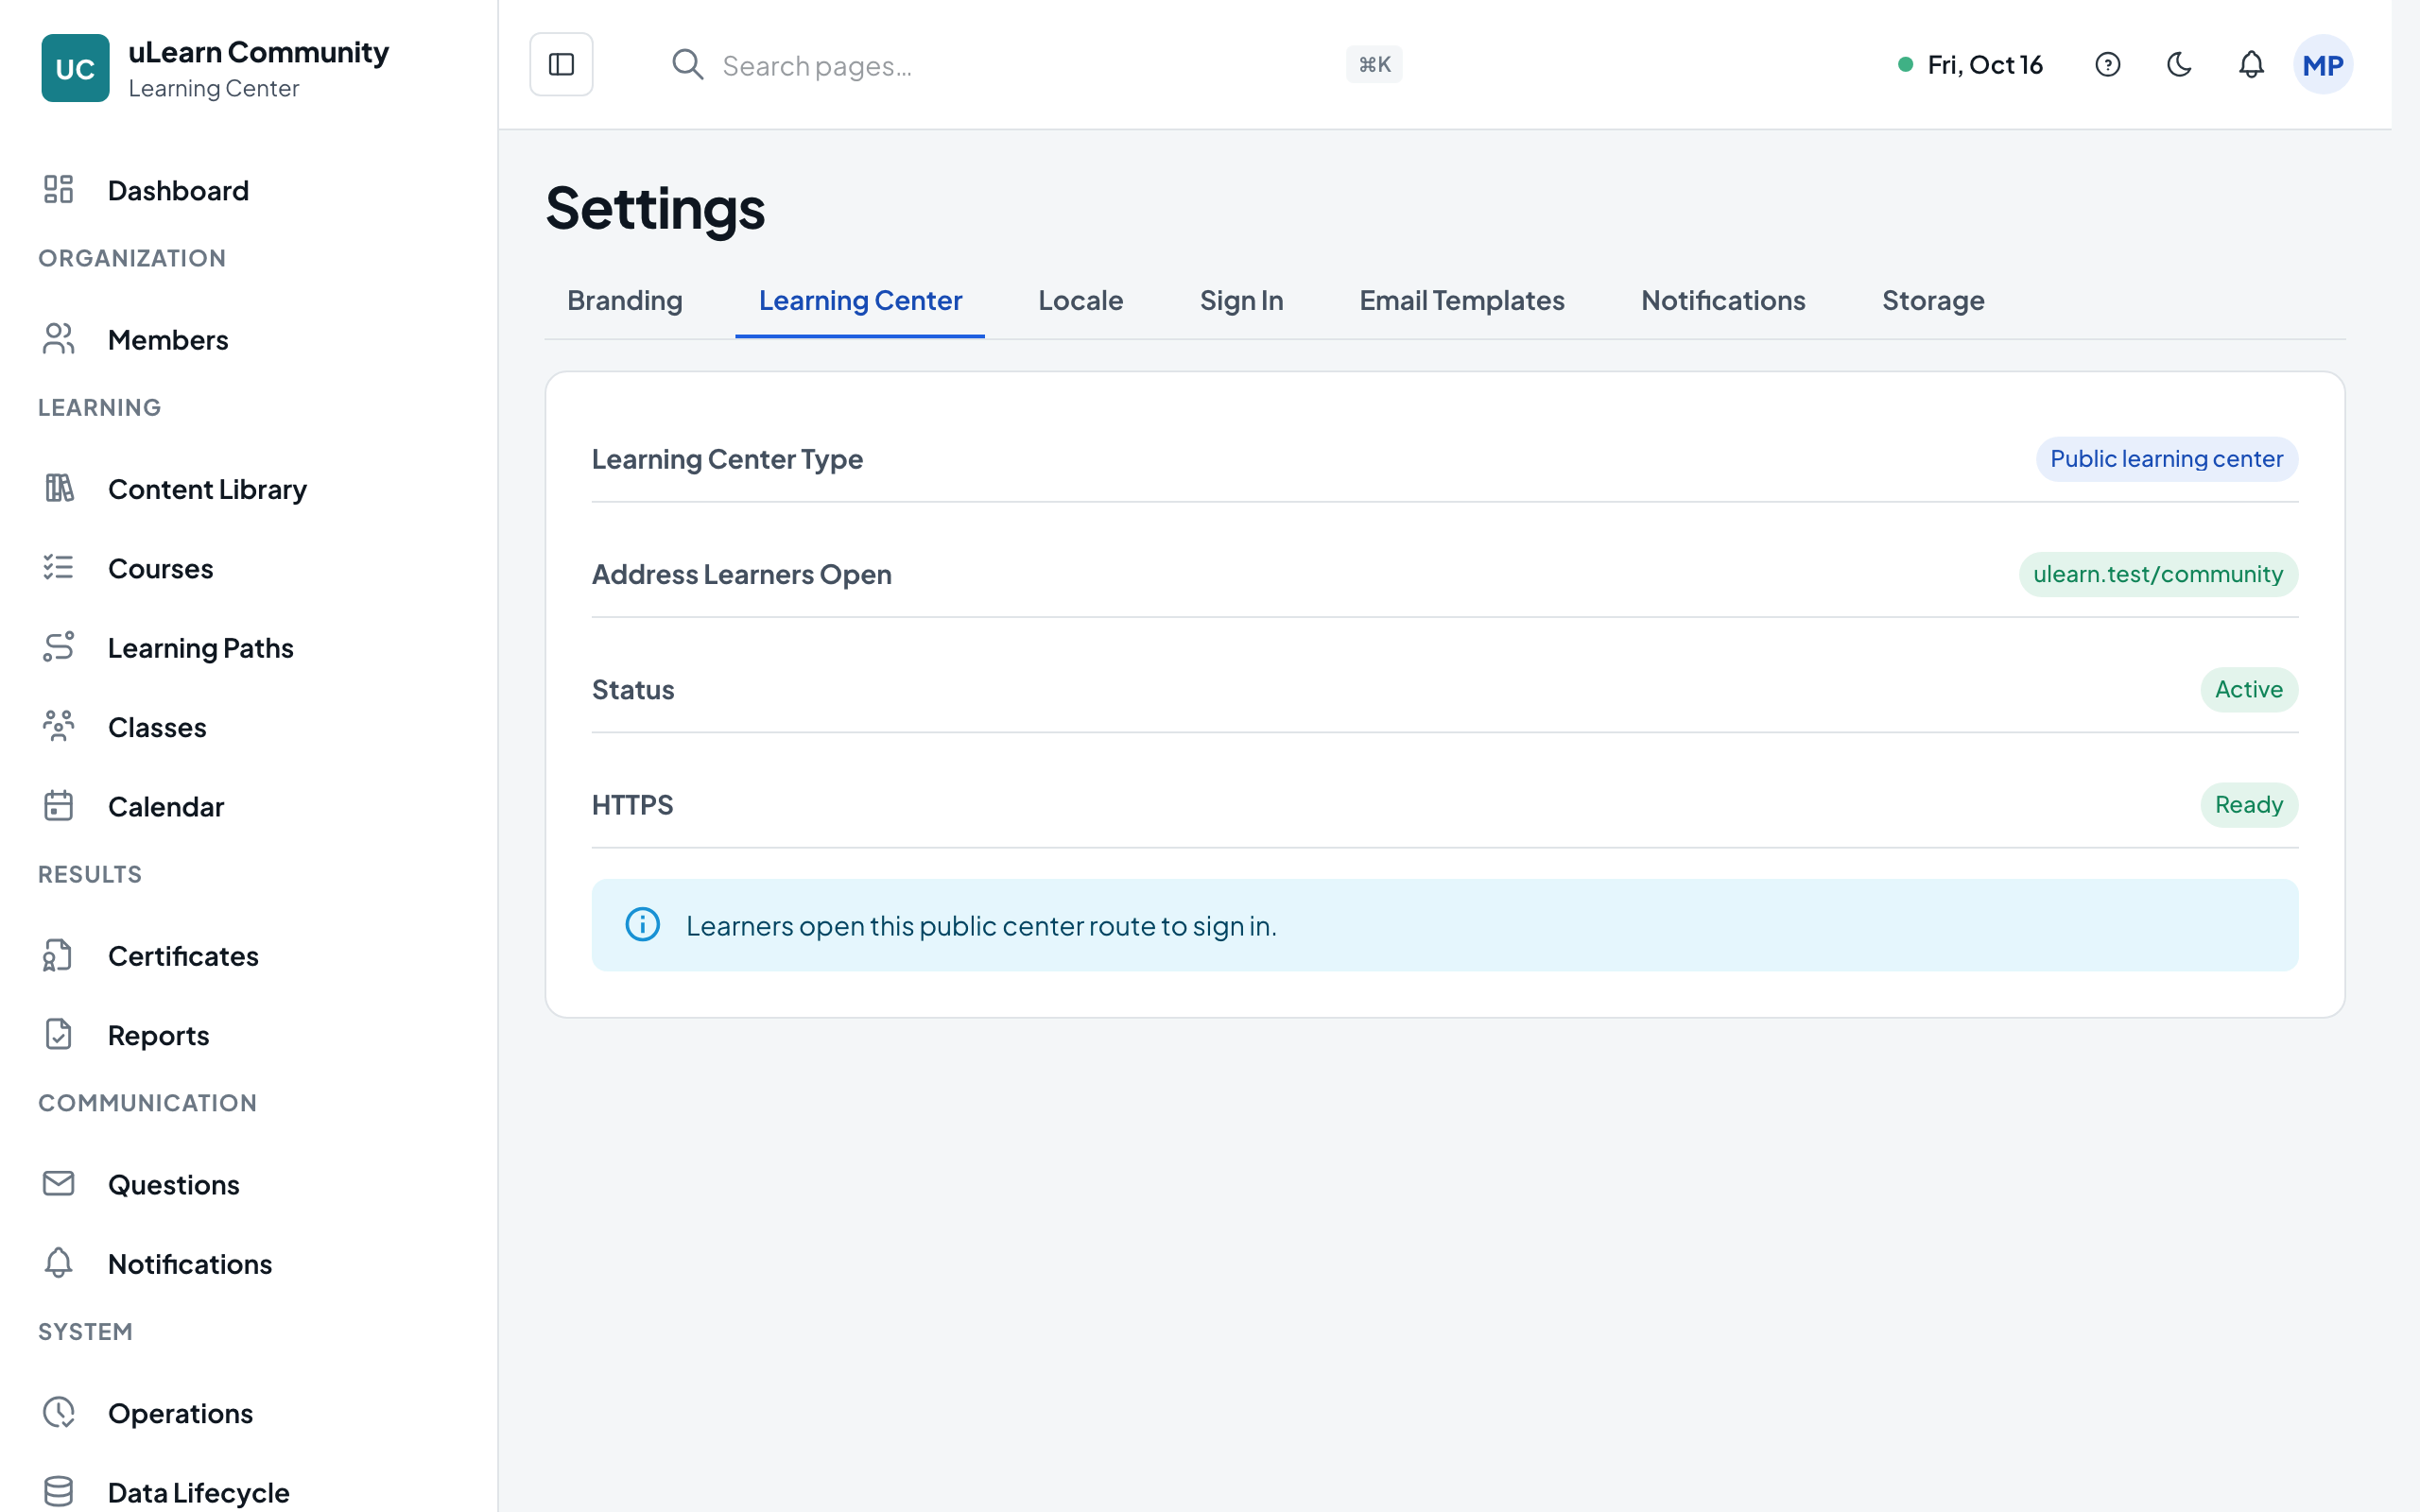
Task: Open the MP user avatar menu
Action: coord(2322,65)
